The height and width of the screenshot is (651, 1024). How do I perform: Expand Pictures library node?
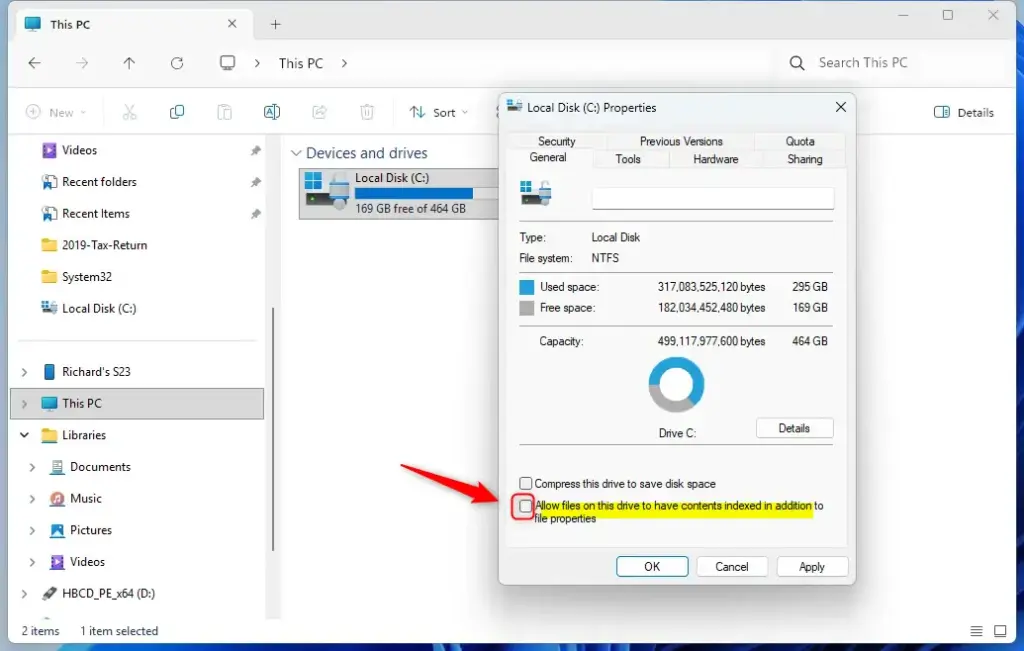[x=32, y=530]
